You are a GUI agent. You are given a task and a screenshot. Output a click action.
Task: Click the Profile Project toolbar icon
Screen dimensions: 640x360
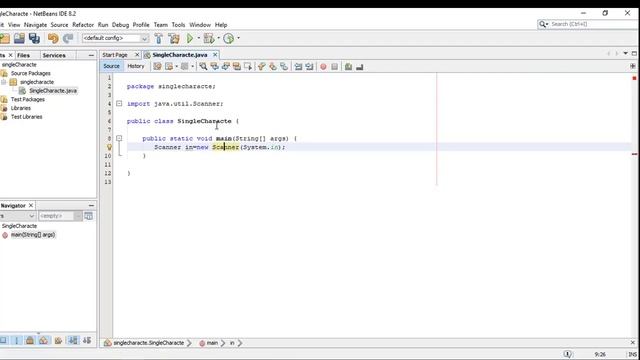click(x=229, y=38)
